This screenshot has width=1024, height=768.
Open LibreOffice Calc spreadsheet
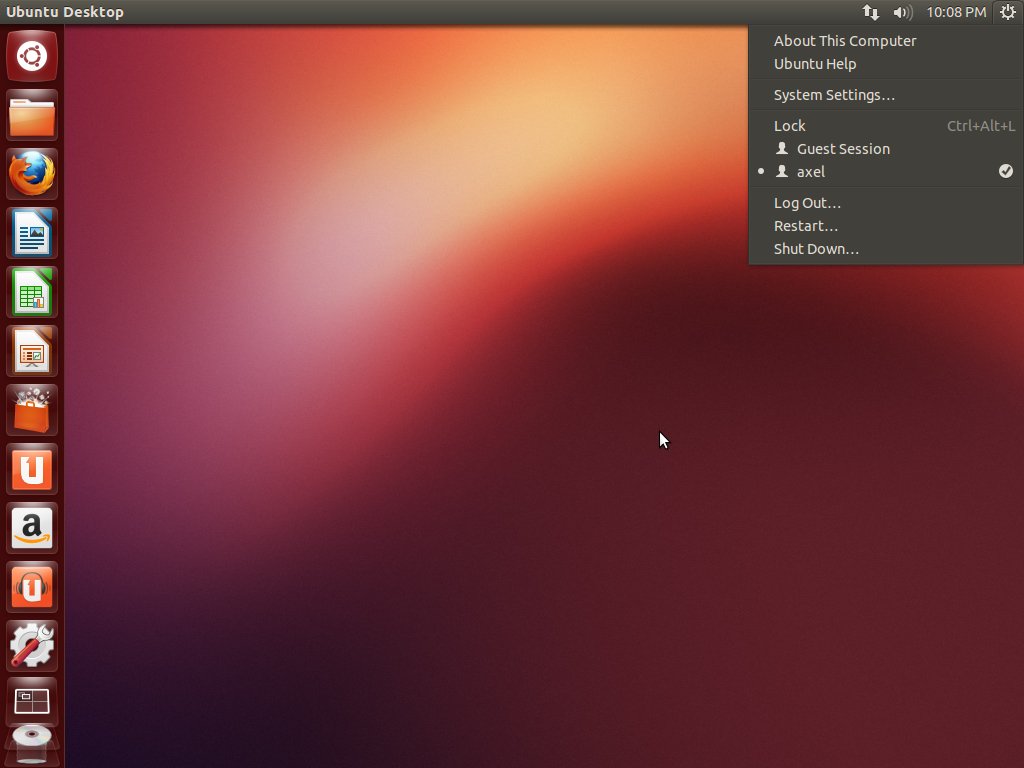(x=32, y=292)
